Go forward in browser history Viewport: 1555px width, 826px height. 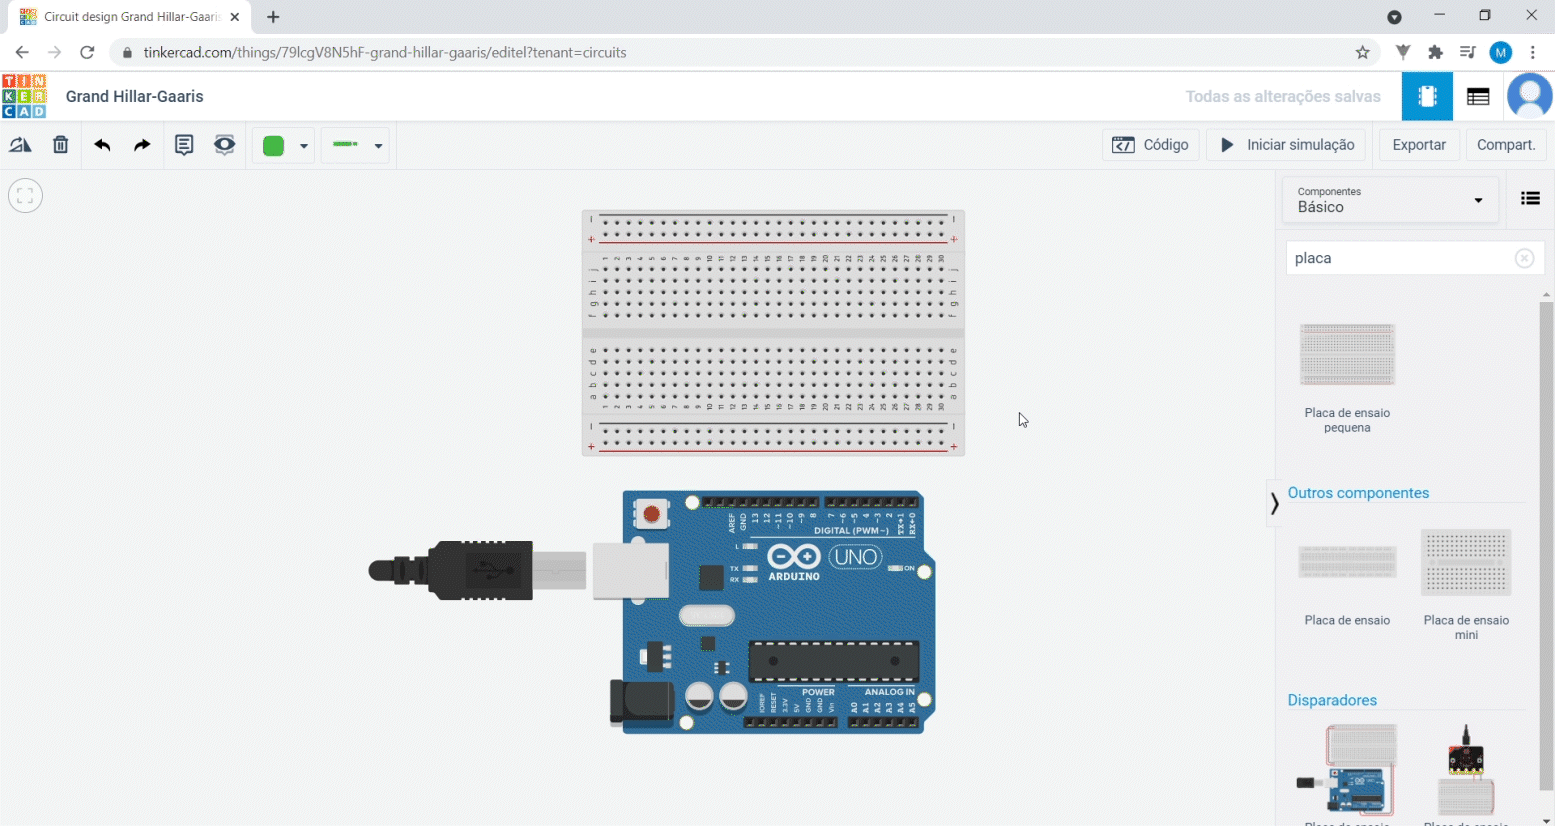coord(54,52)
